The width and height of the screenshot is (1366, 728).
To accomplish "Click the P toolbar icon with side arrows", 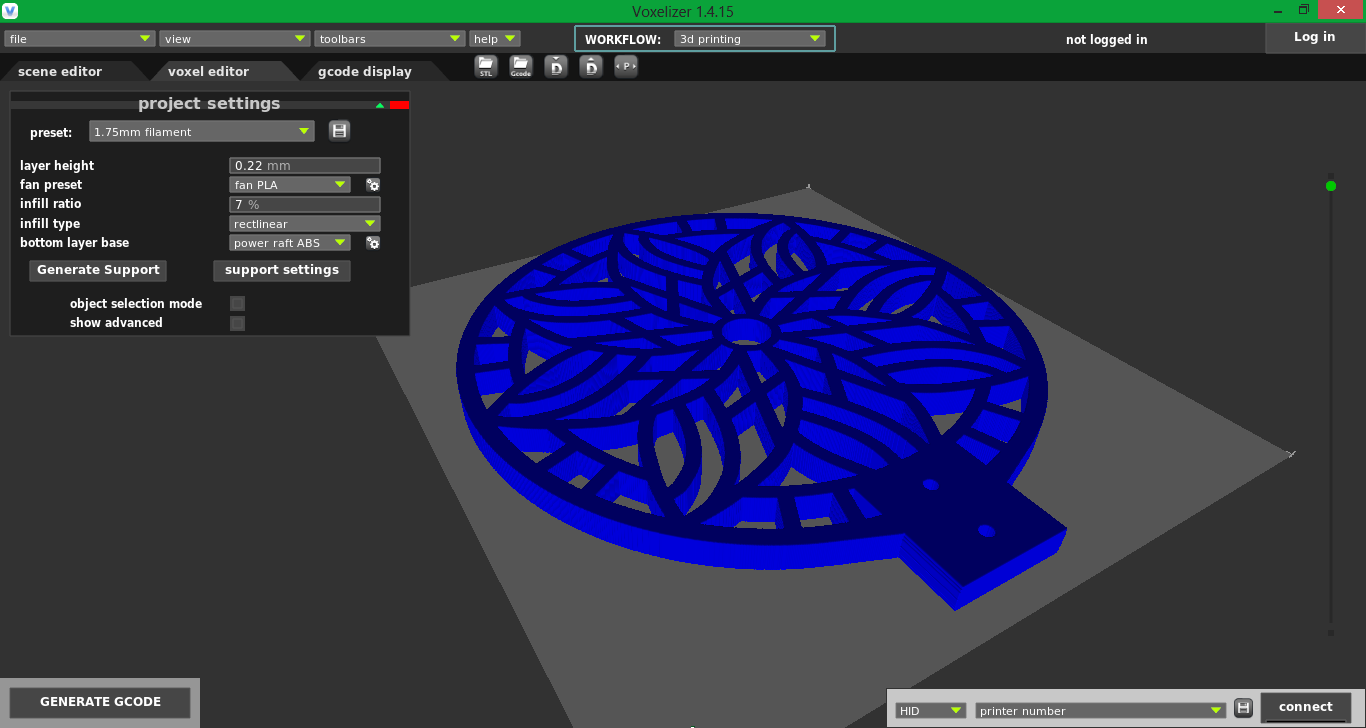I will pyautogui.click(x=626, y=66).
